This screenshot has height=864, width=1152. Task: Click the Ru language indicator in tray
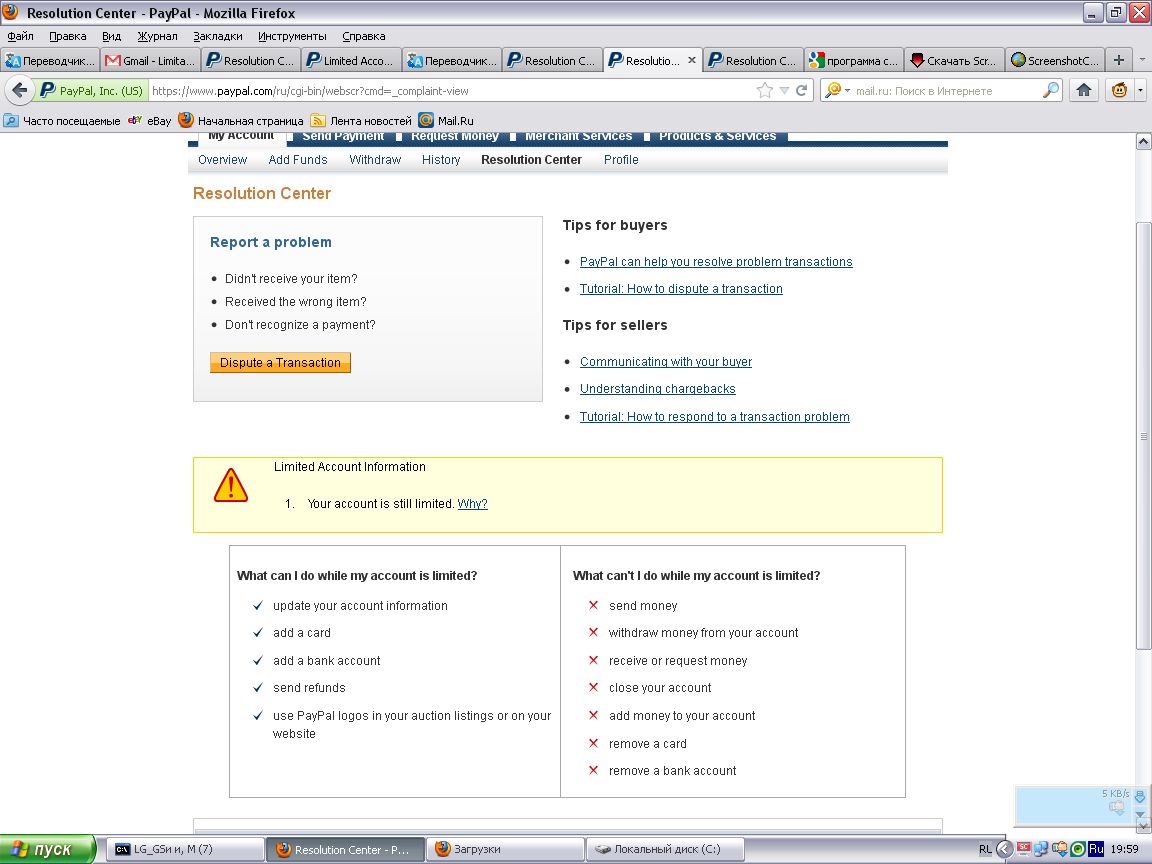(x=1095, y=849)
